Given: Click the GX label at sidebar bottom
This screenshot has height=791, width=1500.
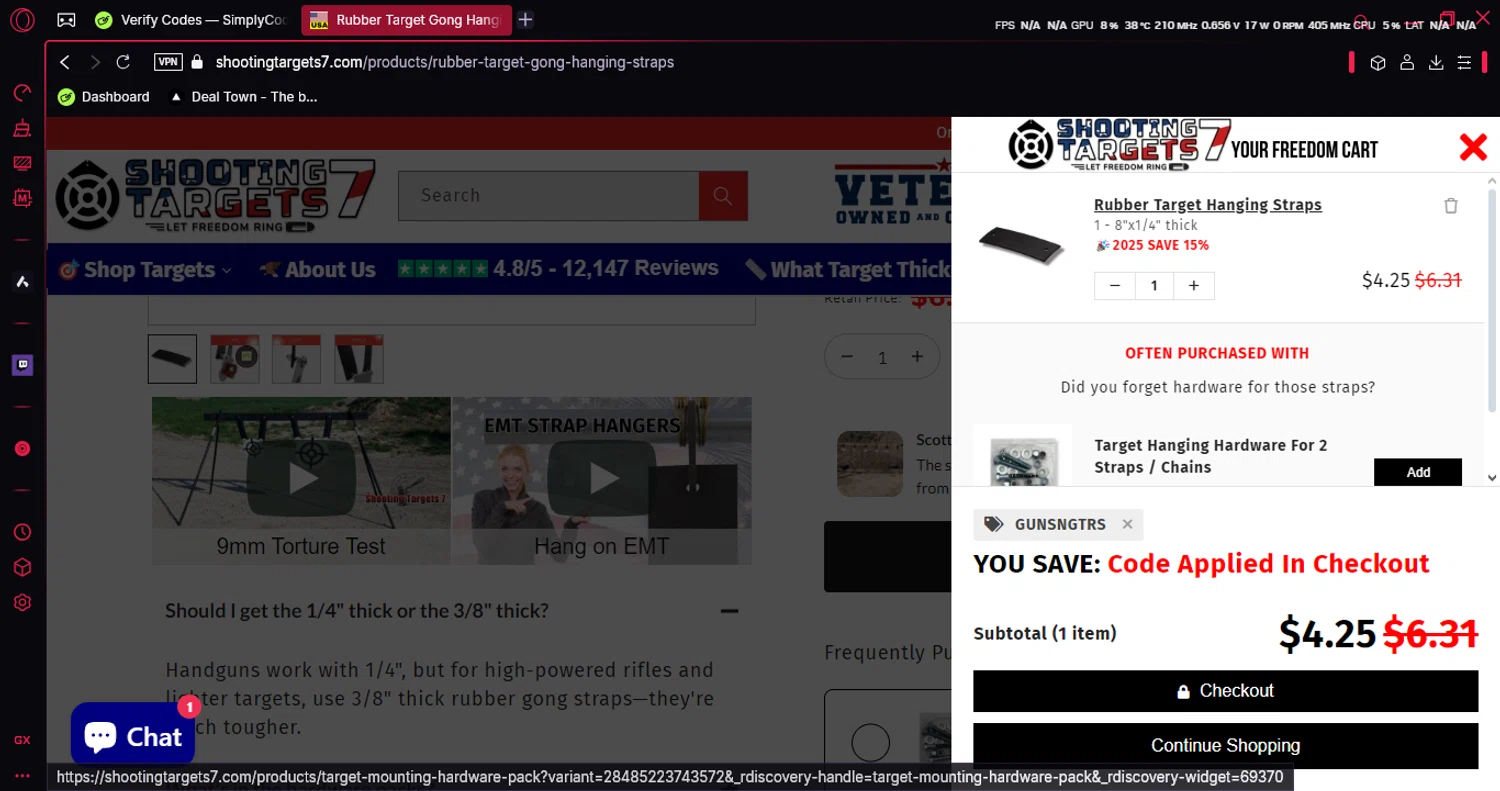Looking at the screenshot, I should click(22, 740).
